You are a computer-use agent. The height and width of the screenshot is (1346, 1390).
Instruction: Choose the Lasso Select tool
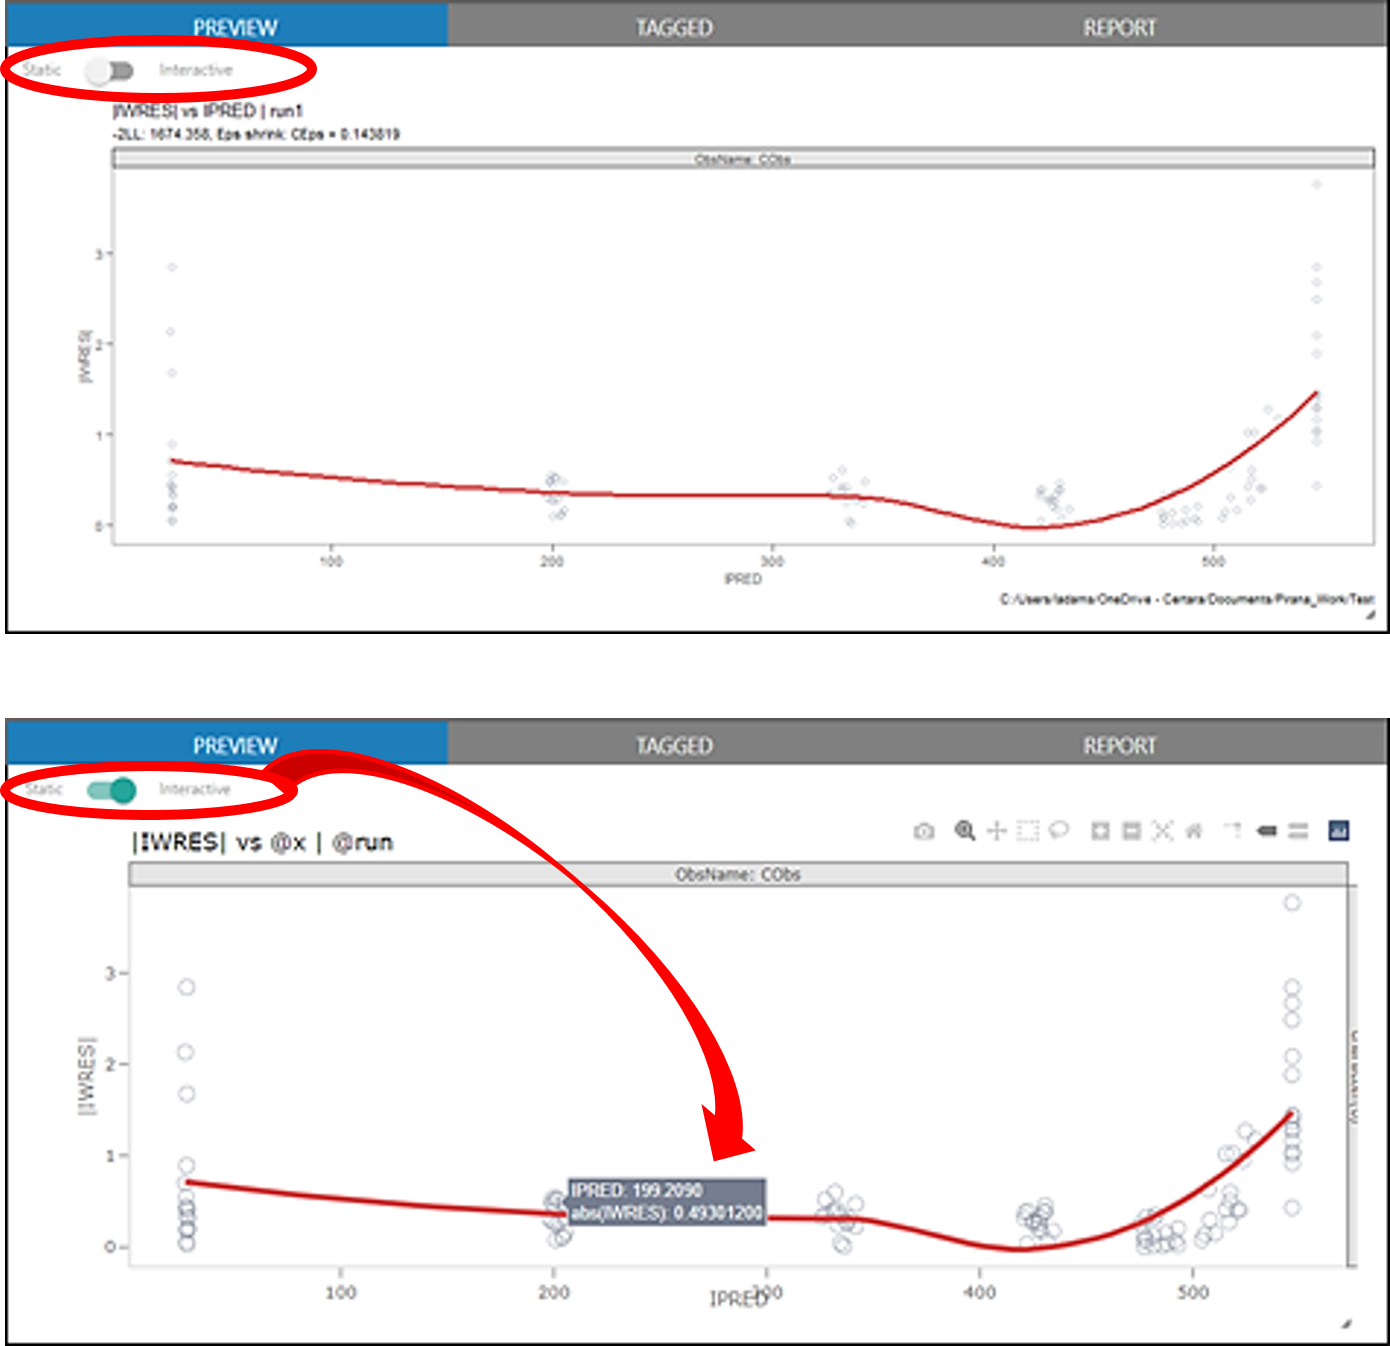tap(1059, 830)
